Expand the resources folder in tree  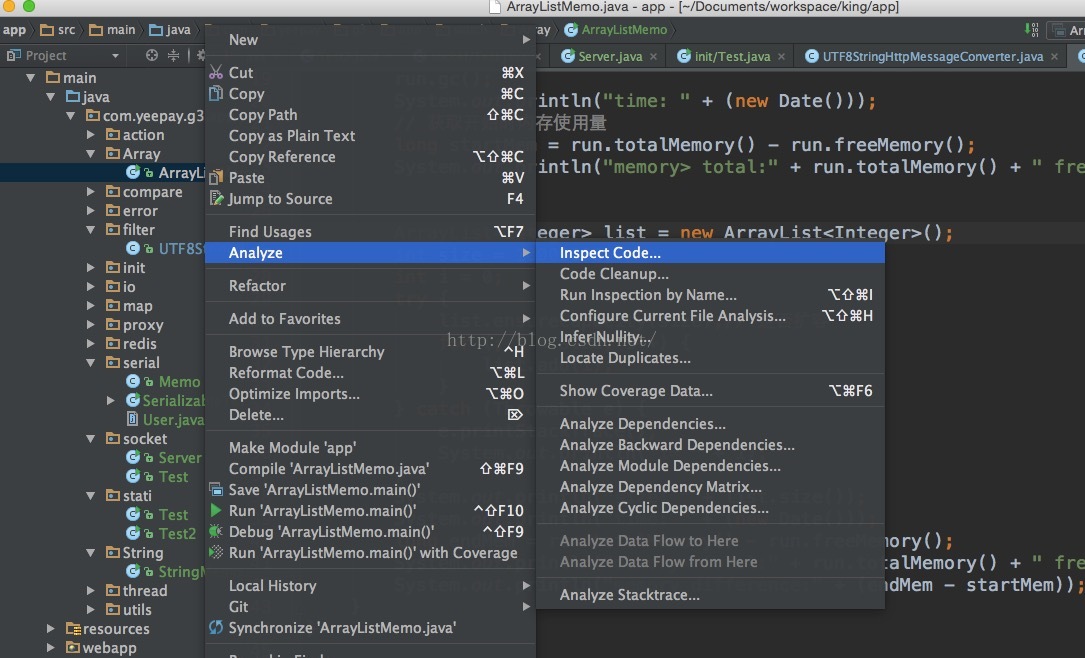pos(51,629)
